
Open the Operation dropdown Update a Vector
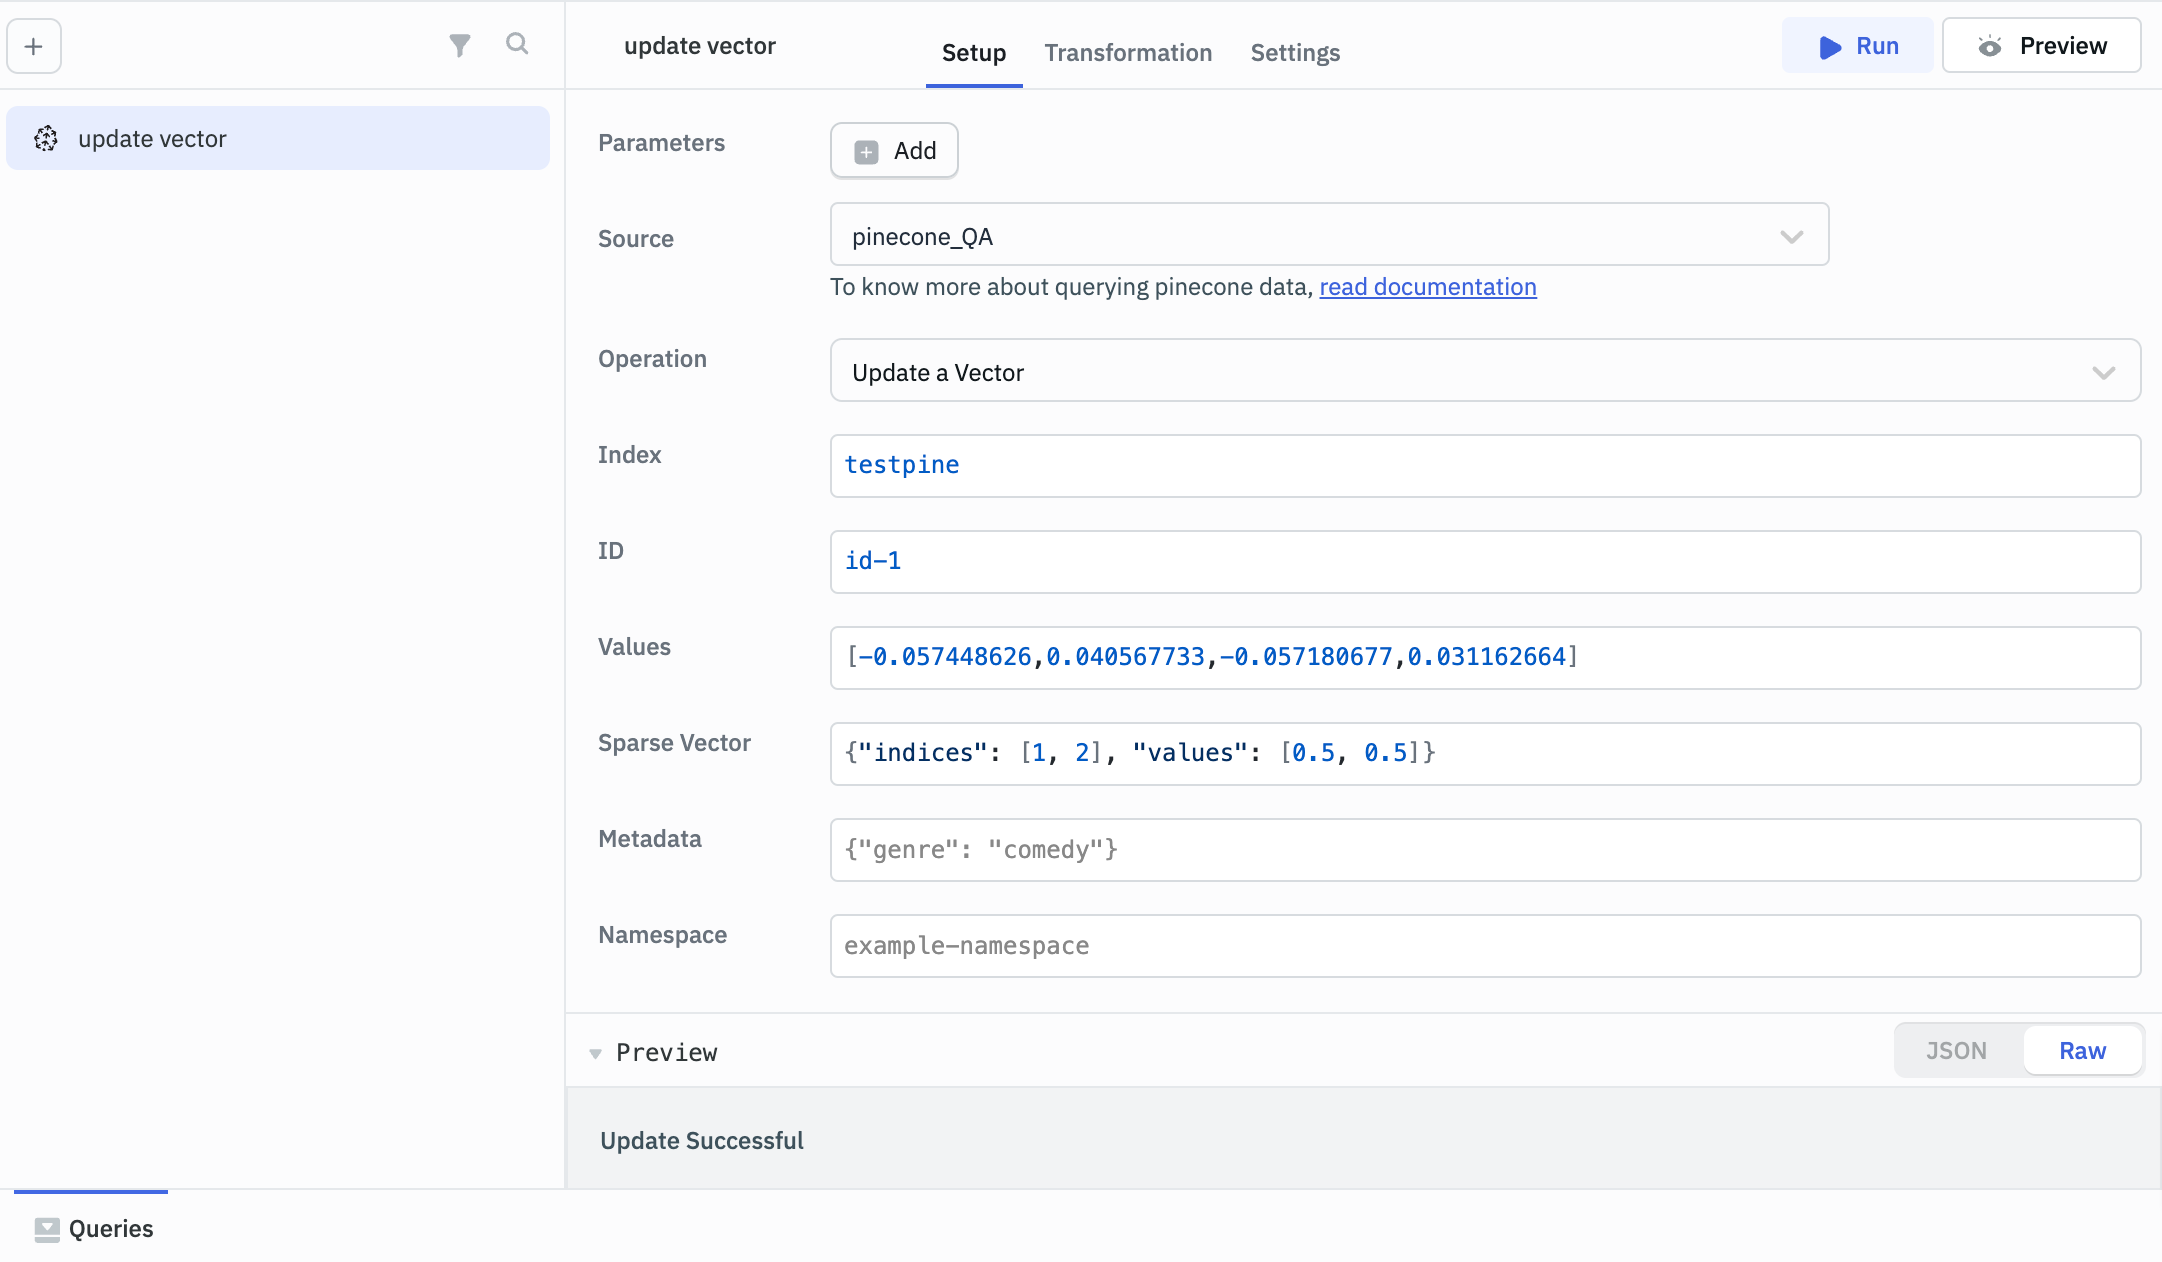point(1485,371)
